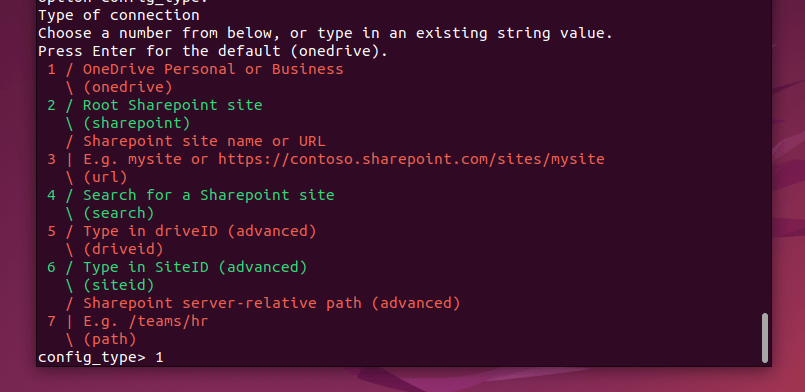Screen dimensions: 805x392
Task: Click the 'Choose a number from below' instruction line
Action: click(x=325, y=34)
